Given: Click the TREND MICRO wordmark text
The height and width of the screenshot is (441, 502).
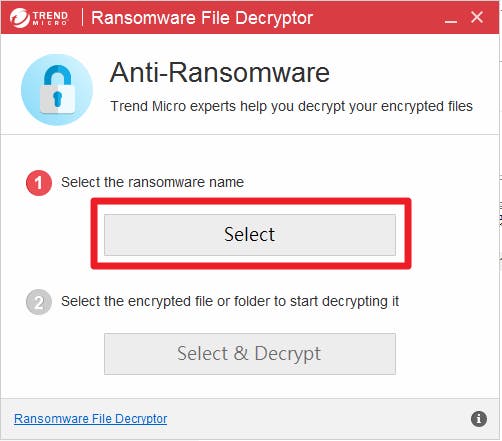Looking at the screenshot, I should (50, 18).
